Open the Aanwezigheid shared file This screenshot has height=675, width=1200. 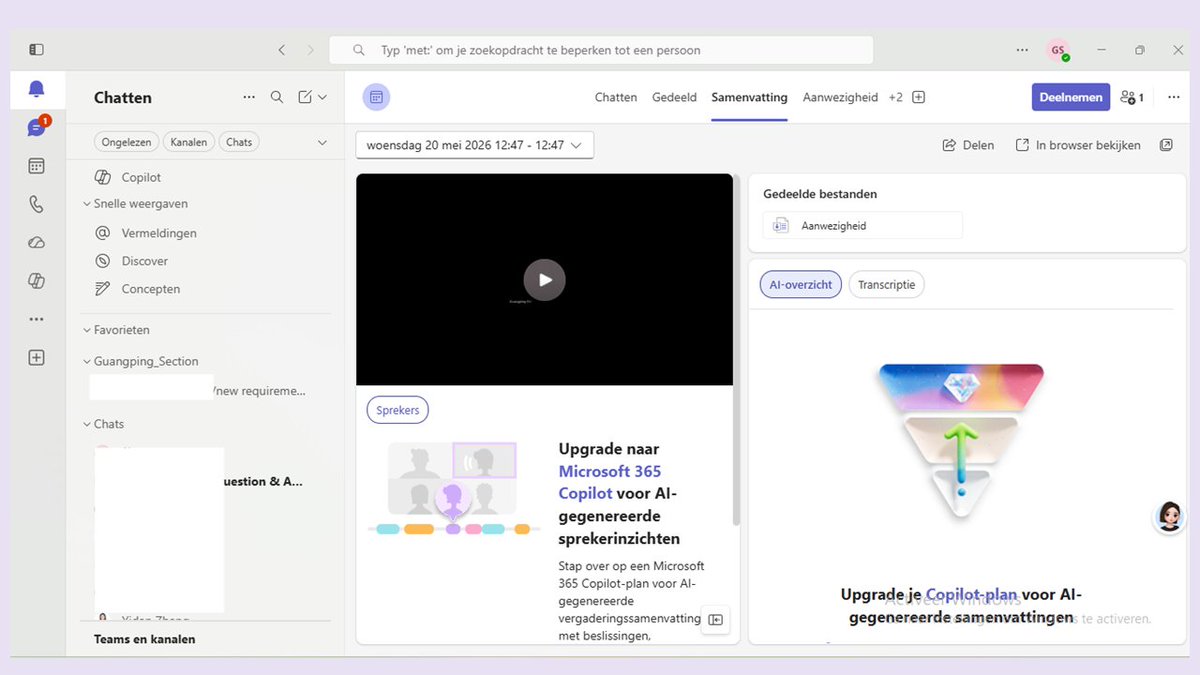click(863, 226)
